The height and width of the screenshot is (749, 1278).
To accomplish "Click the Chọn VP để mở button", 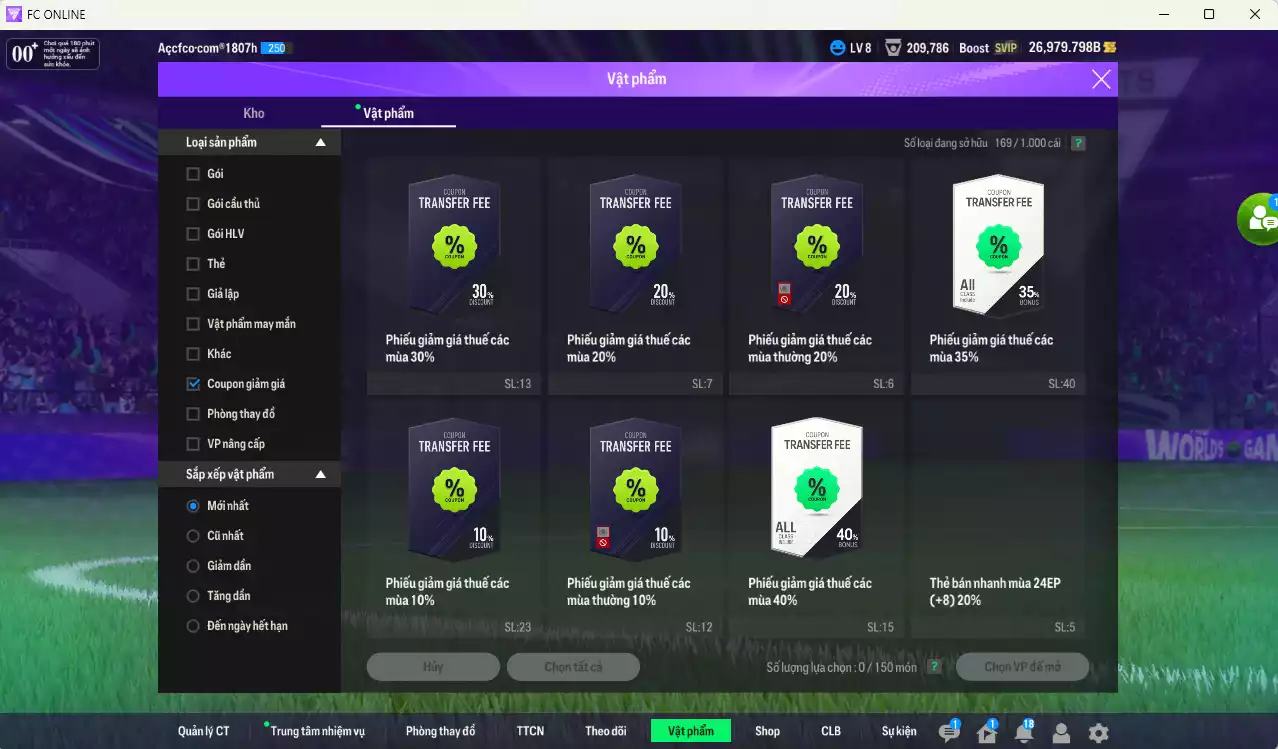I will (1022, 667).
